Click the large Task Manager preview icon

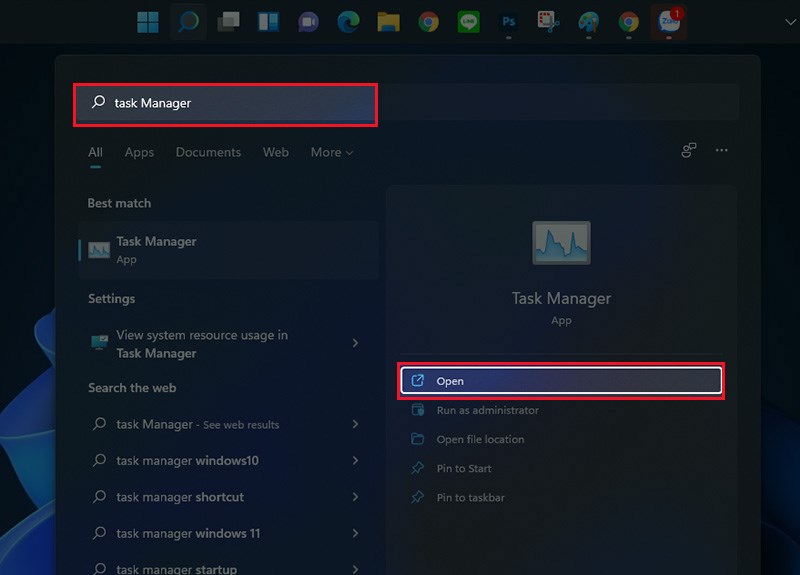[x=561, y=243]
